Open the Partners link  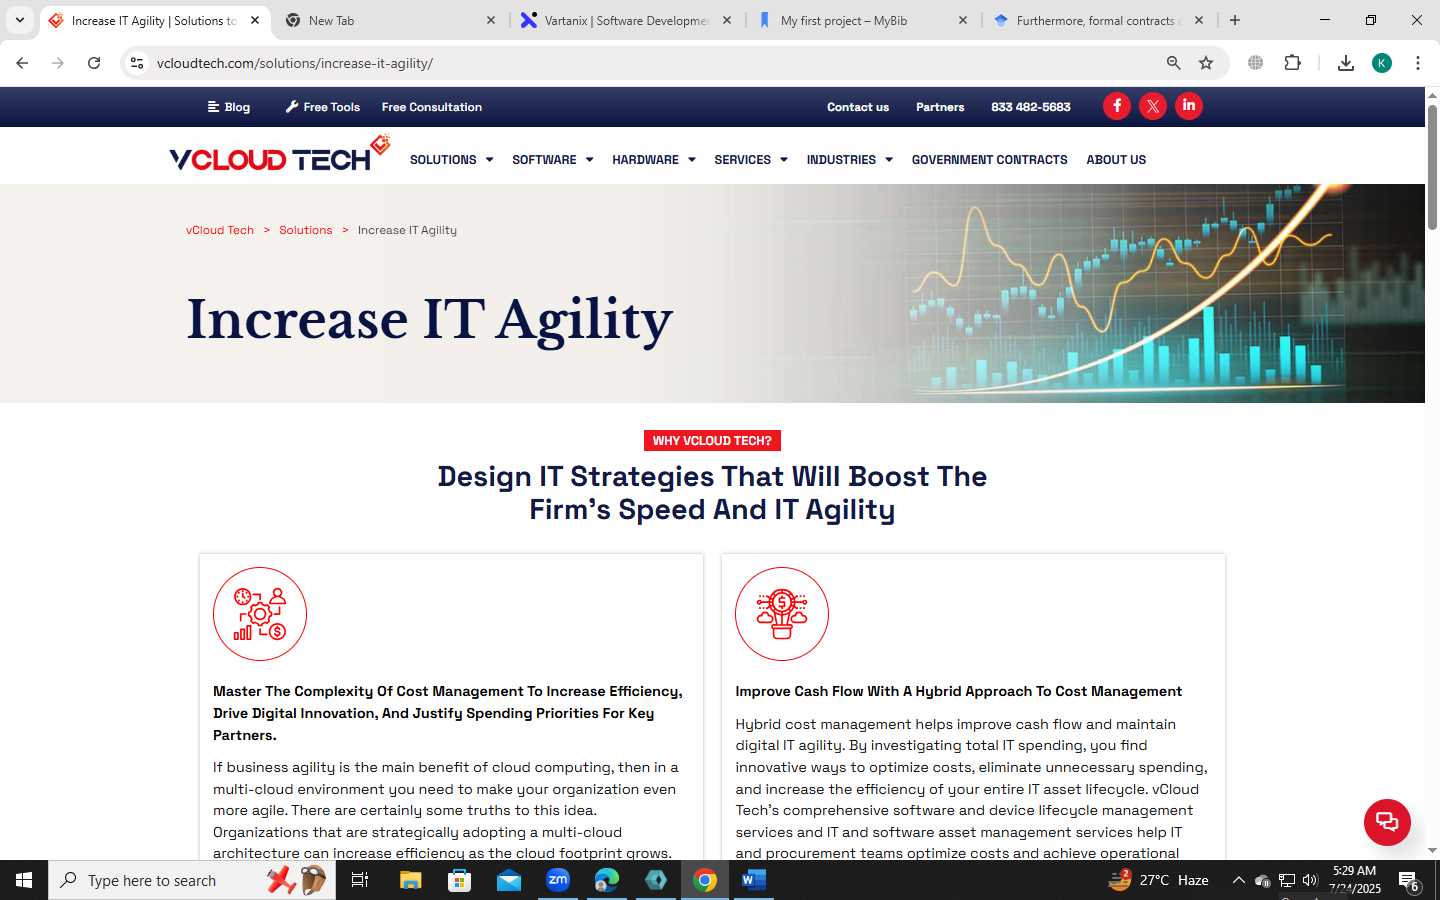(940, 107)
